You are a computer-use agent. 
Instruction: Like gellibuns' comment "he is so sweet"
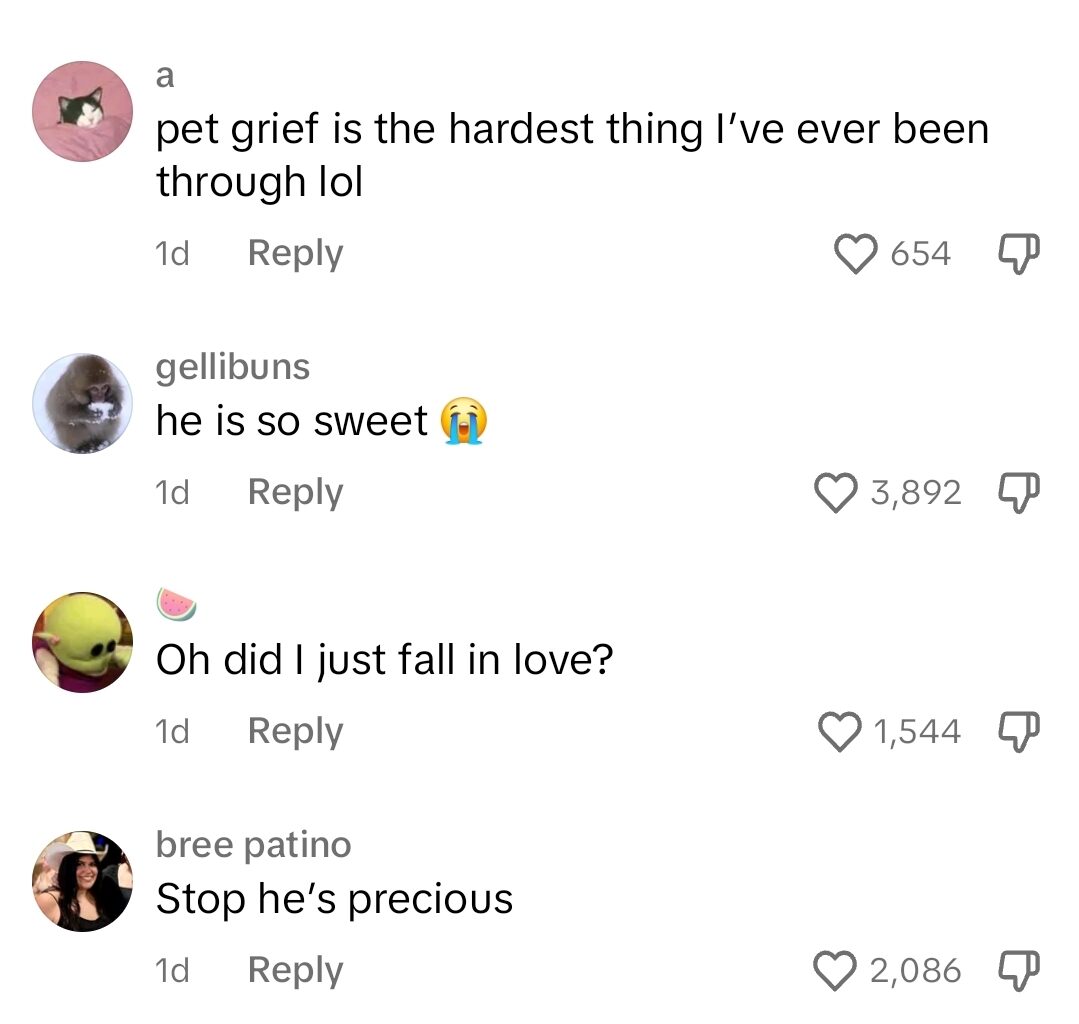point(852,491)
